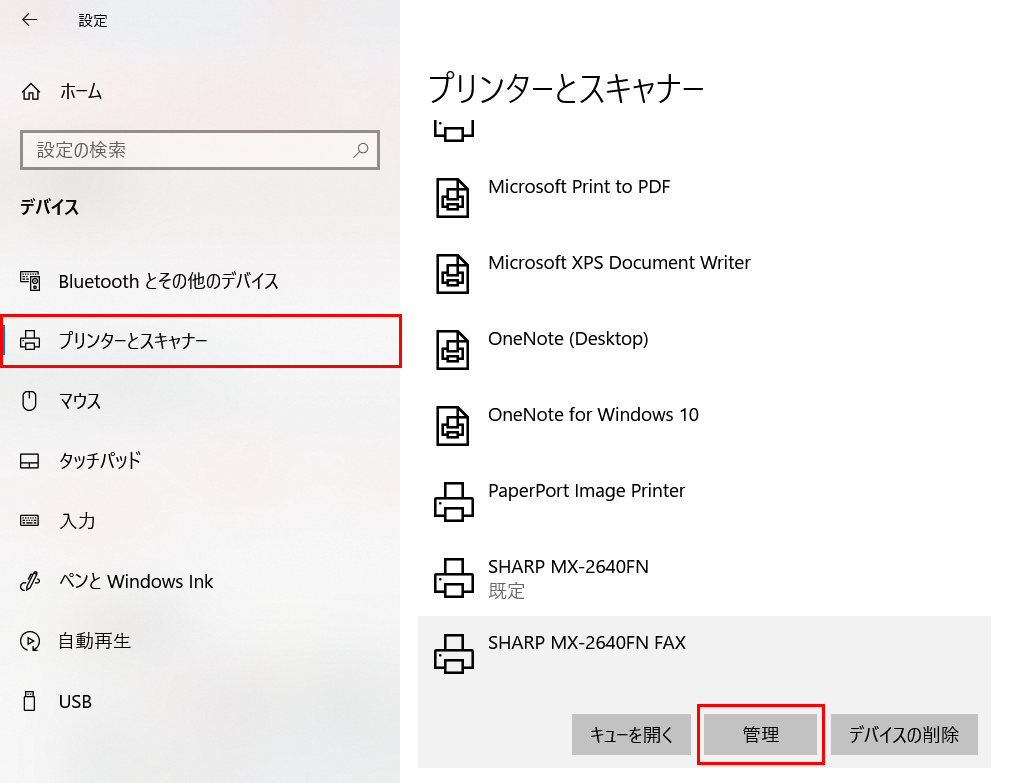Click the mouse icon beside マウス
This screenshot has width=1025, height=783.
point(30,401)
